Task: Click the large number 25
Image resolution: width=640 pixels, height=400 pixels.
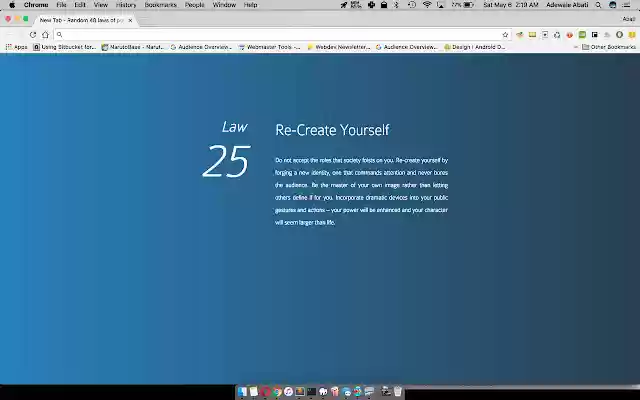Action: coord(226,161)
